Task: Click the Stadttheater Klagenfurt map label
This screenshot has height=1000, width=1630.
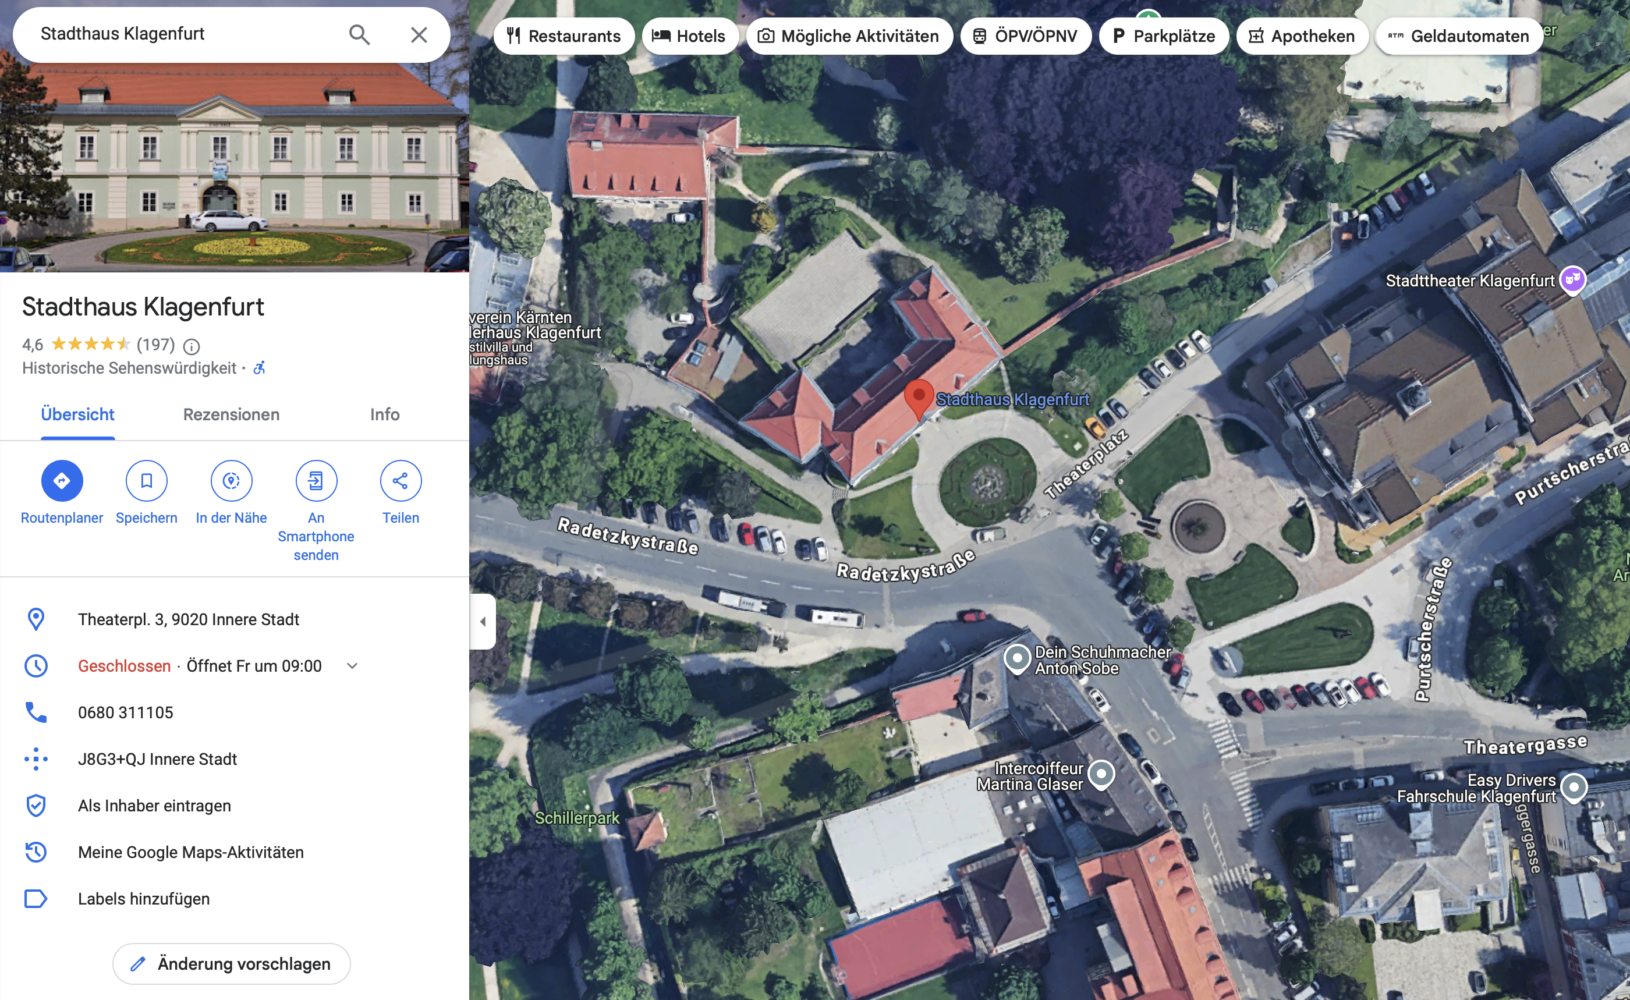Action: [x=1470, y=281]
